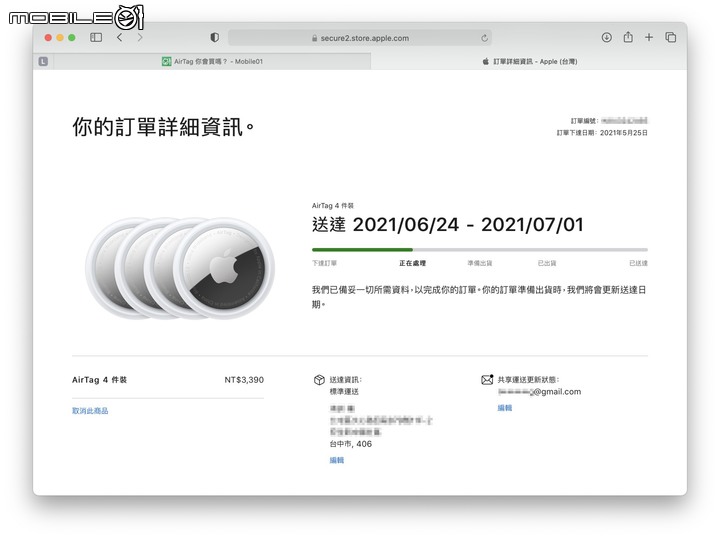Click the 你的訂單詳細資訊 heading
Screen dimensions: 720x539
pos(163,126)
